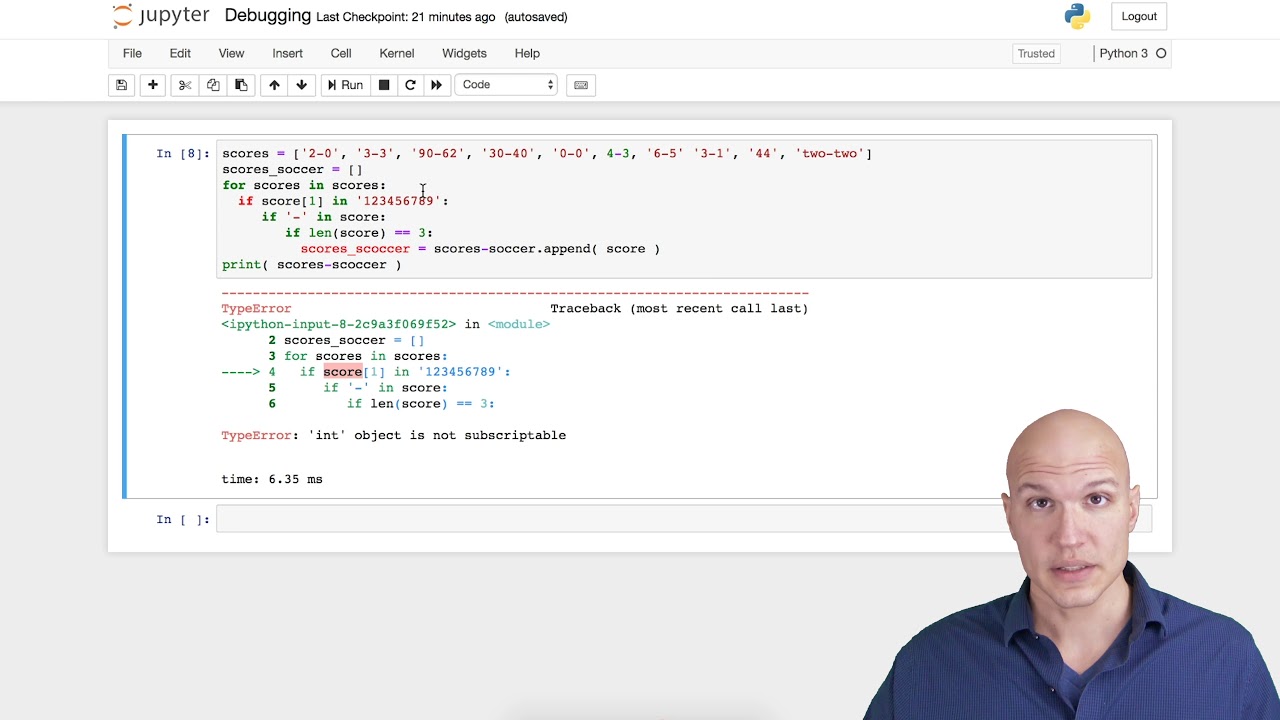Save notebook with the floppy disk icon
Image resolution: width=1280 pixels, height=720 pixels.
pyautogui.click(x=121, y=85)
